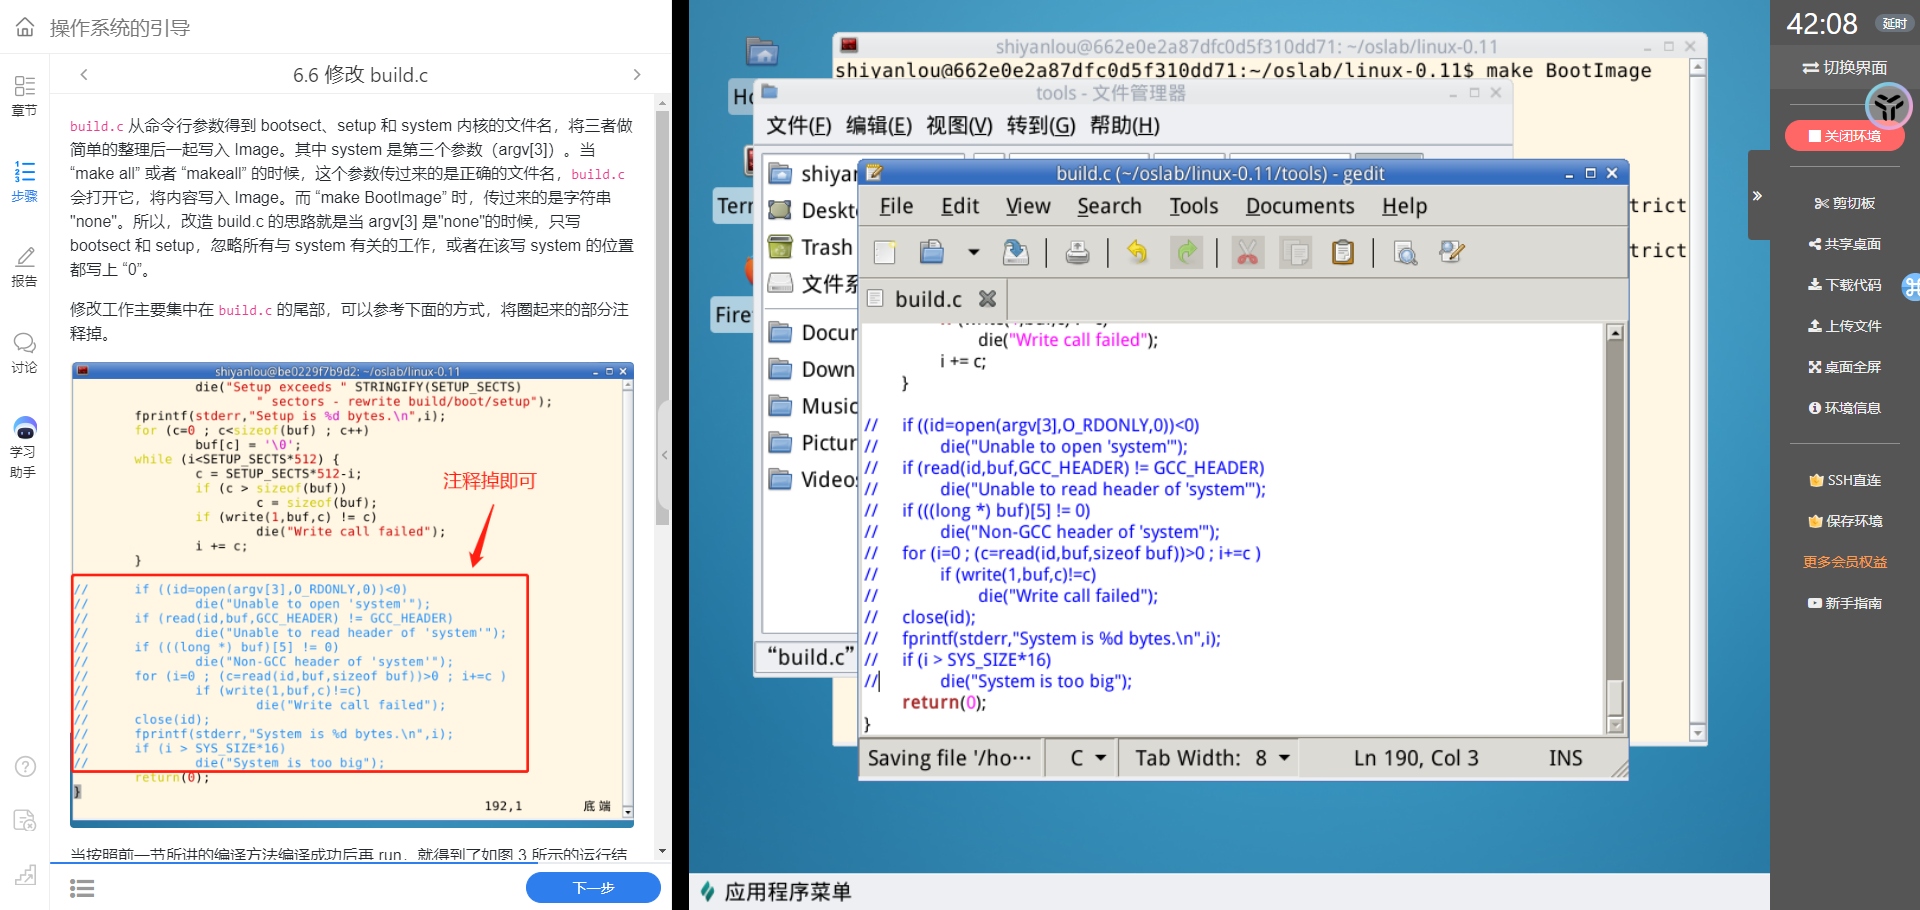This screenshot has height=910, width=1920.
Task: Click the Find and Replace icon
Action: tap(1451, 253)
